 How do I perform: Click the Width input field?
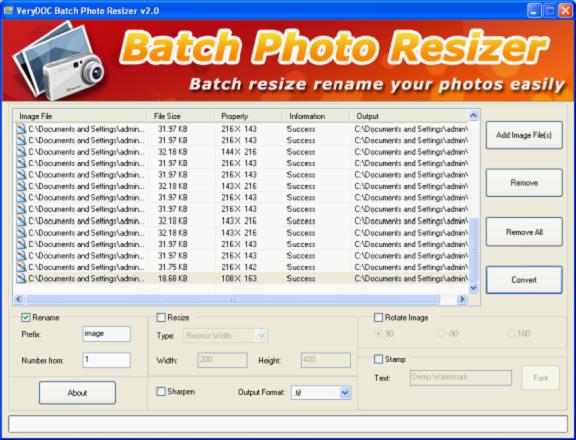(x=223, y=360)
